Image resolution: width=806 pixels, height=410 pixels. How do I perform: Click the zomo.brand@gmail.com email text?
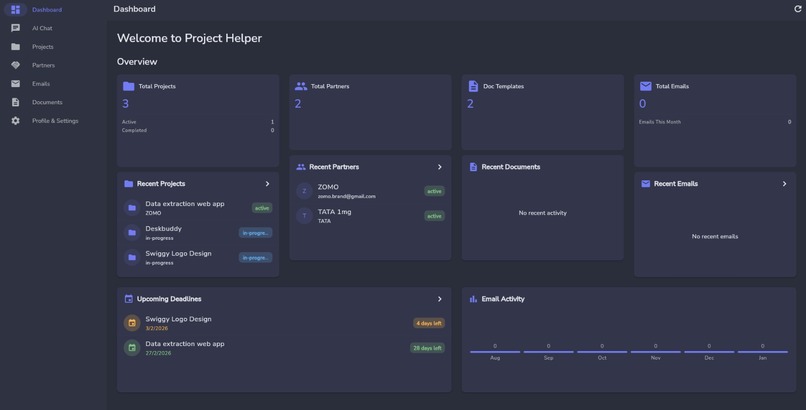[346, 196]
